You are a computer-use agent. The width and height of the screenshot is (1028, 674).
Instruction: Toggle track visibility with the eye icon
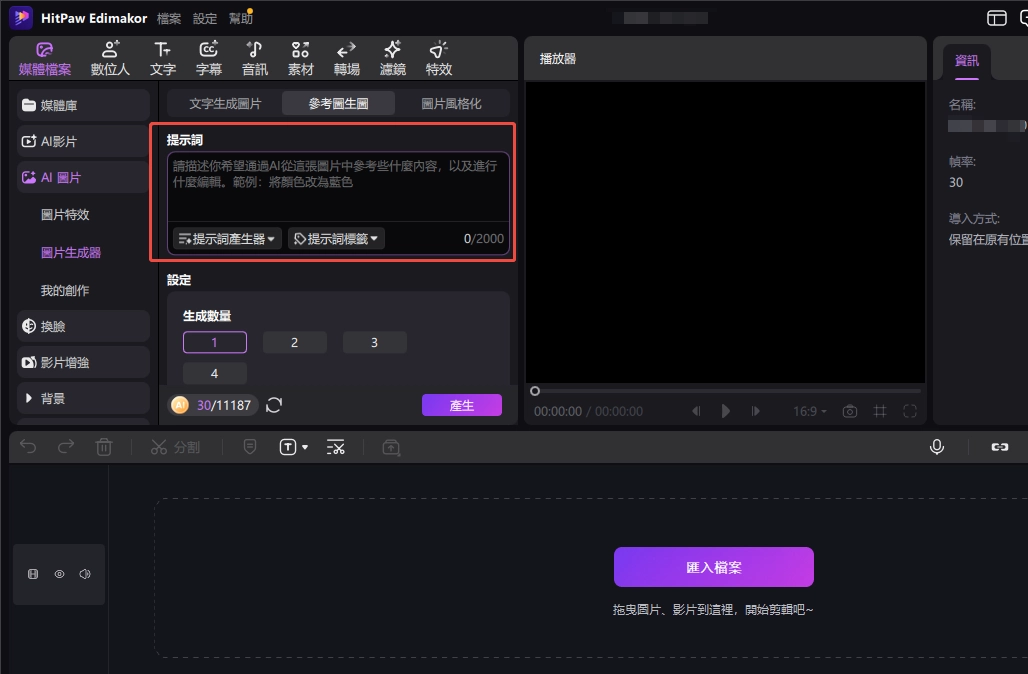pyautogui.click(x=59, y=573)
